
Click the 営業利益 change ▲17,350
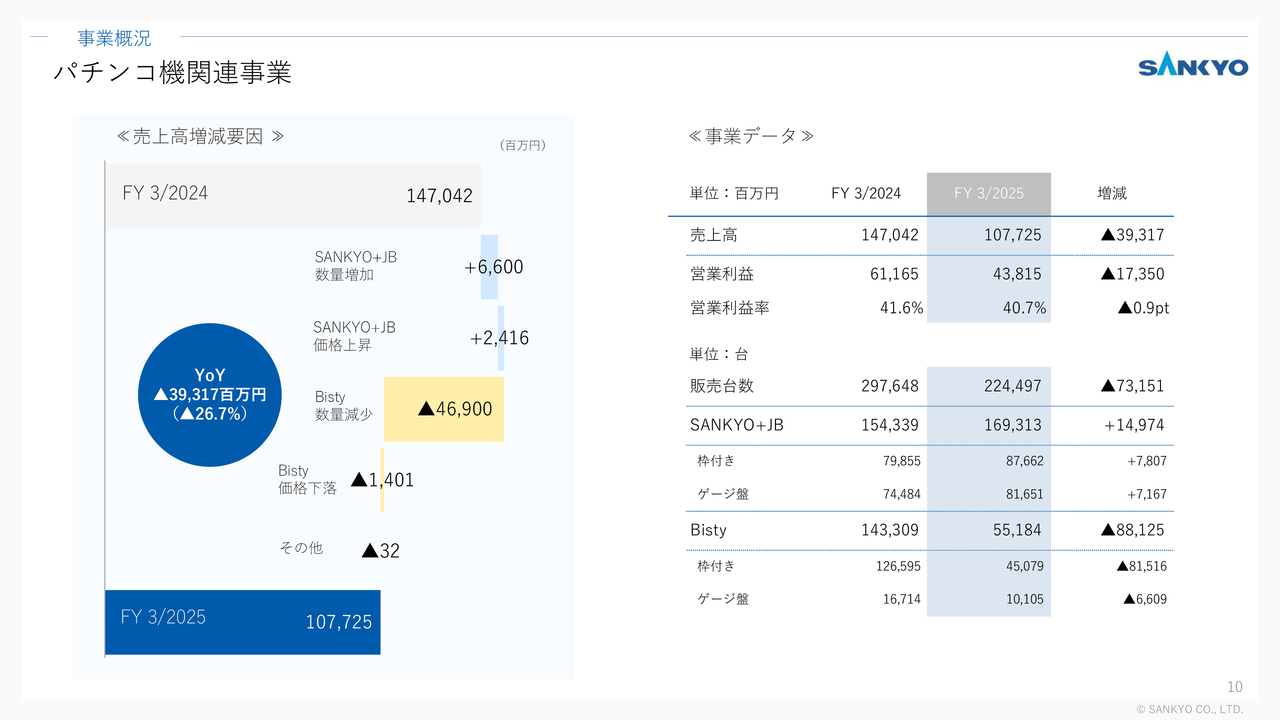[1132, 273]
